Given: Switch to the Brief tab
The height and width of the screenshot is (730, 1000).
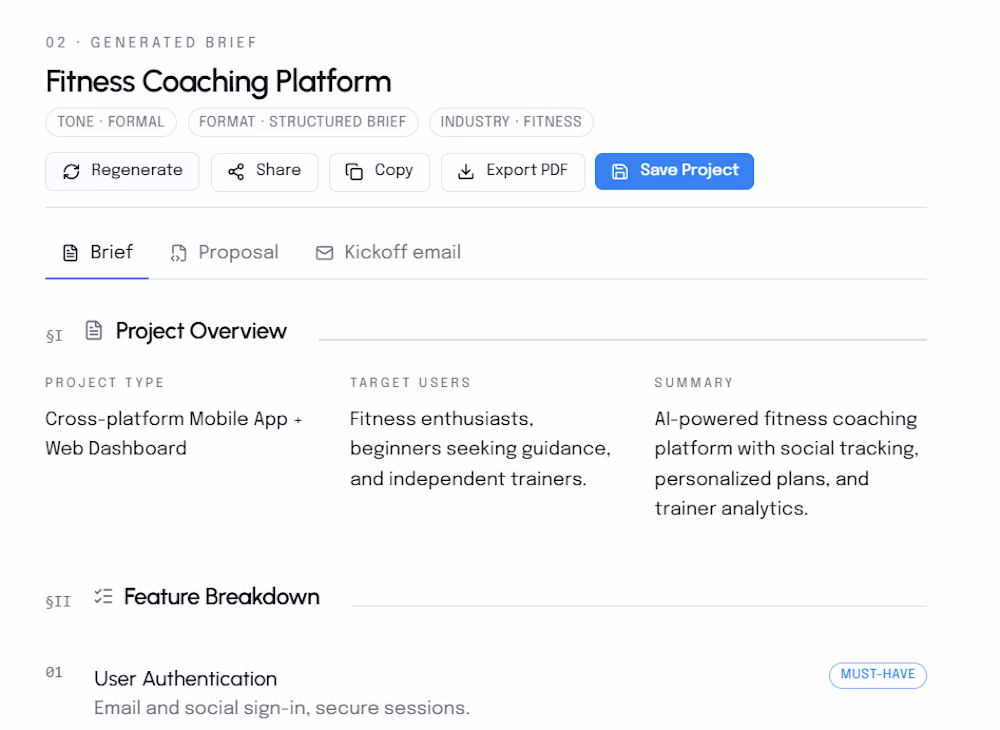Looking at the screenshot, I should click(x=97, y=253).
